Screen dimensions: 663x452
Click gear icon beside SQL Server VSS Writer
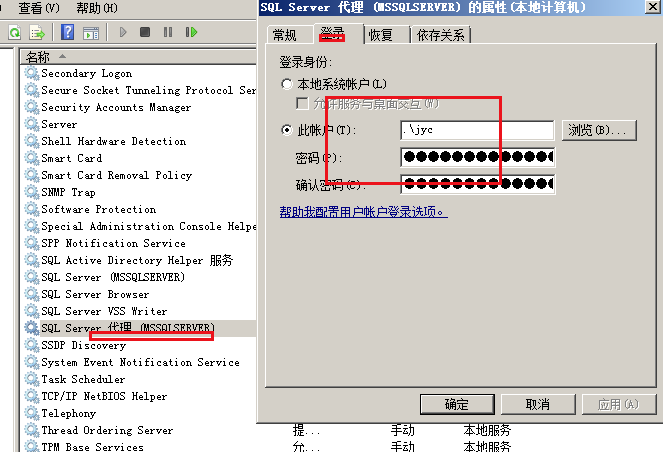click(32, 311)
